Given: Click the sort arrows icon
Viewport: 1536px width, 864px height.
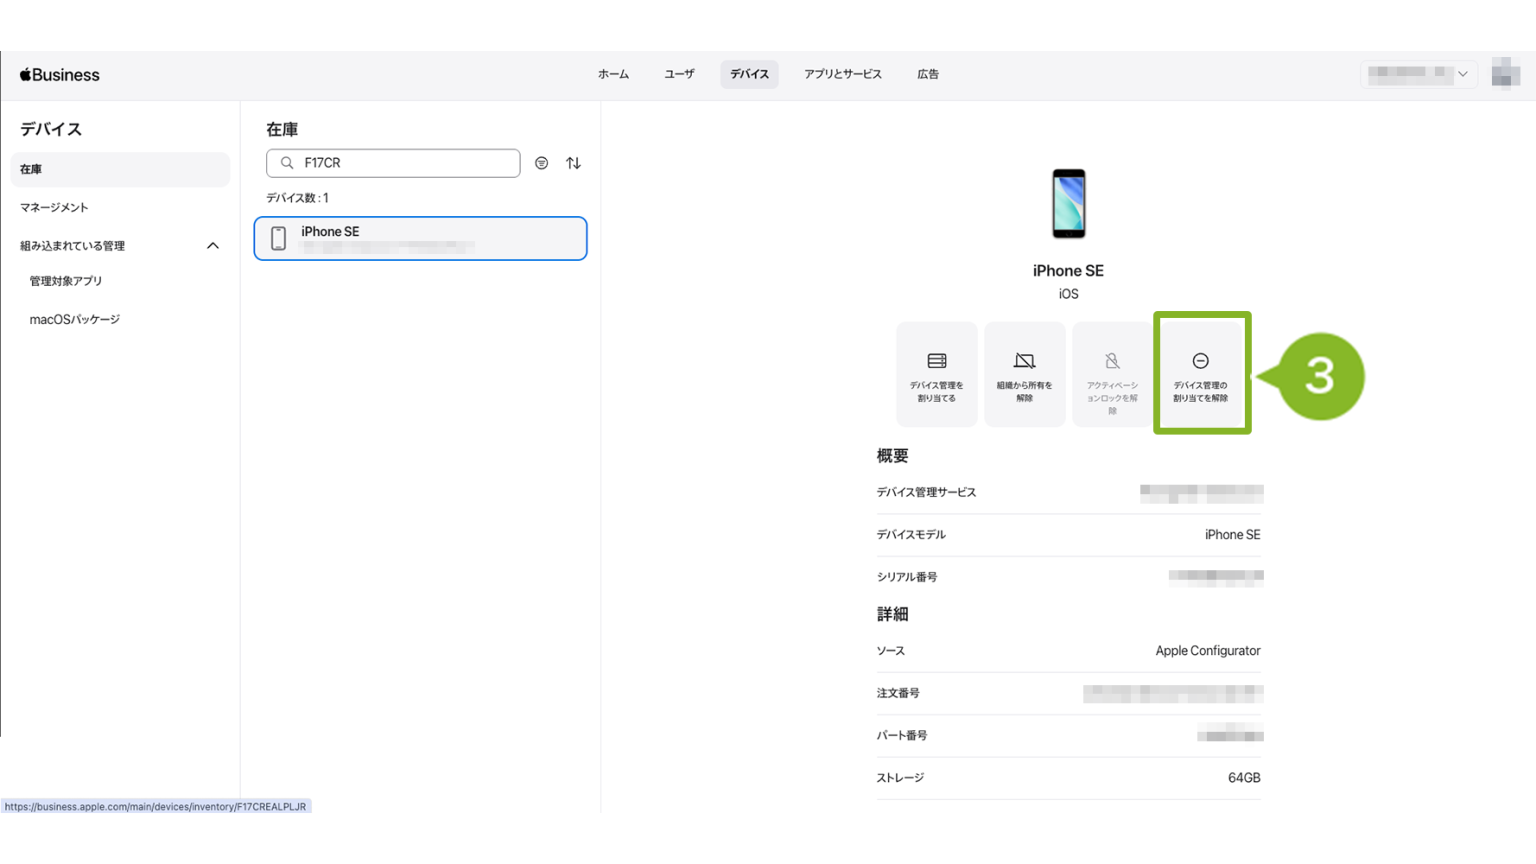Looking at the screenshot, I should (573, 163).
